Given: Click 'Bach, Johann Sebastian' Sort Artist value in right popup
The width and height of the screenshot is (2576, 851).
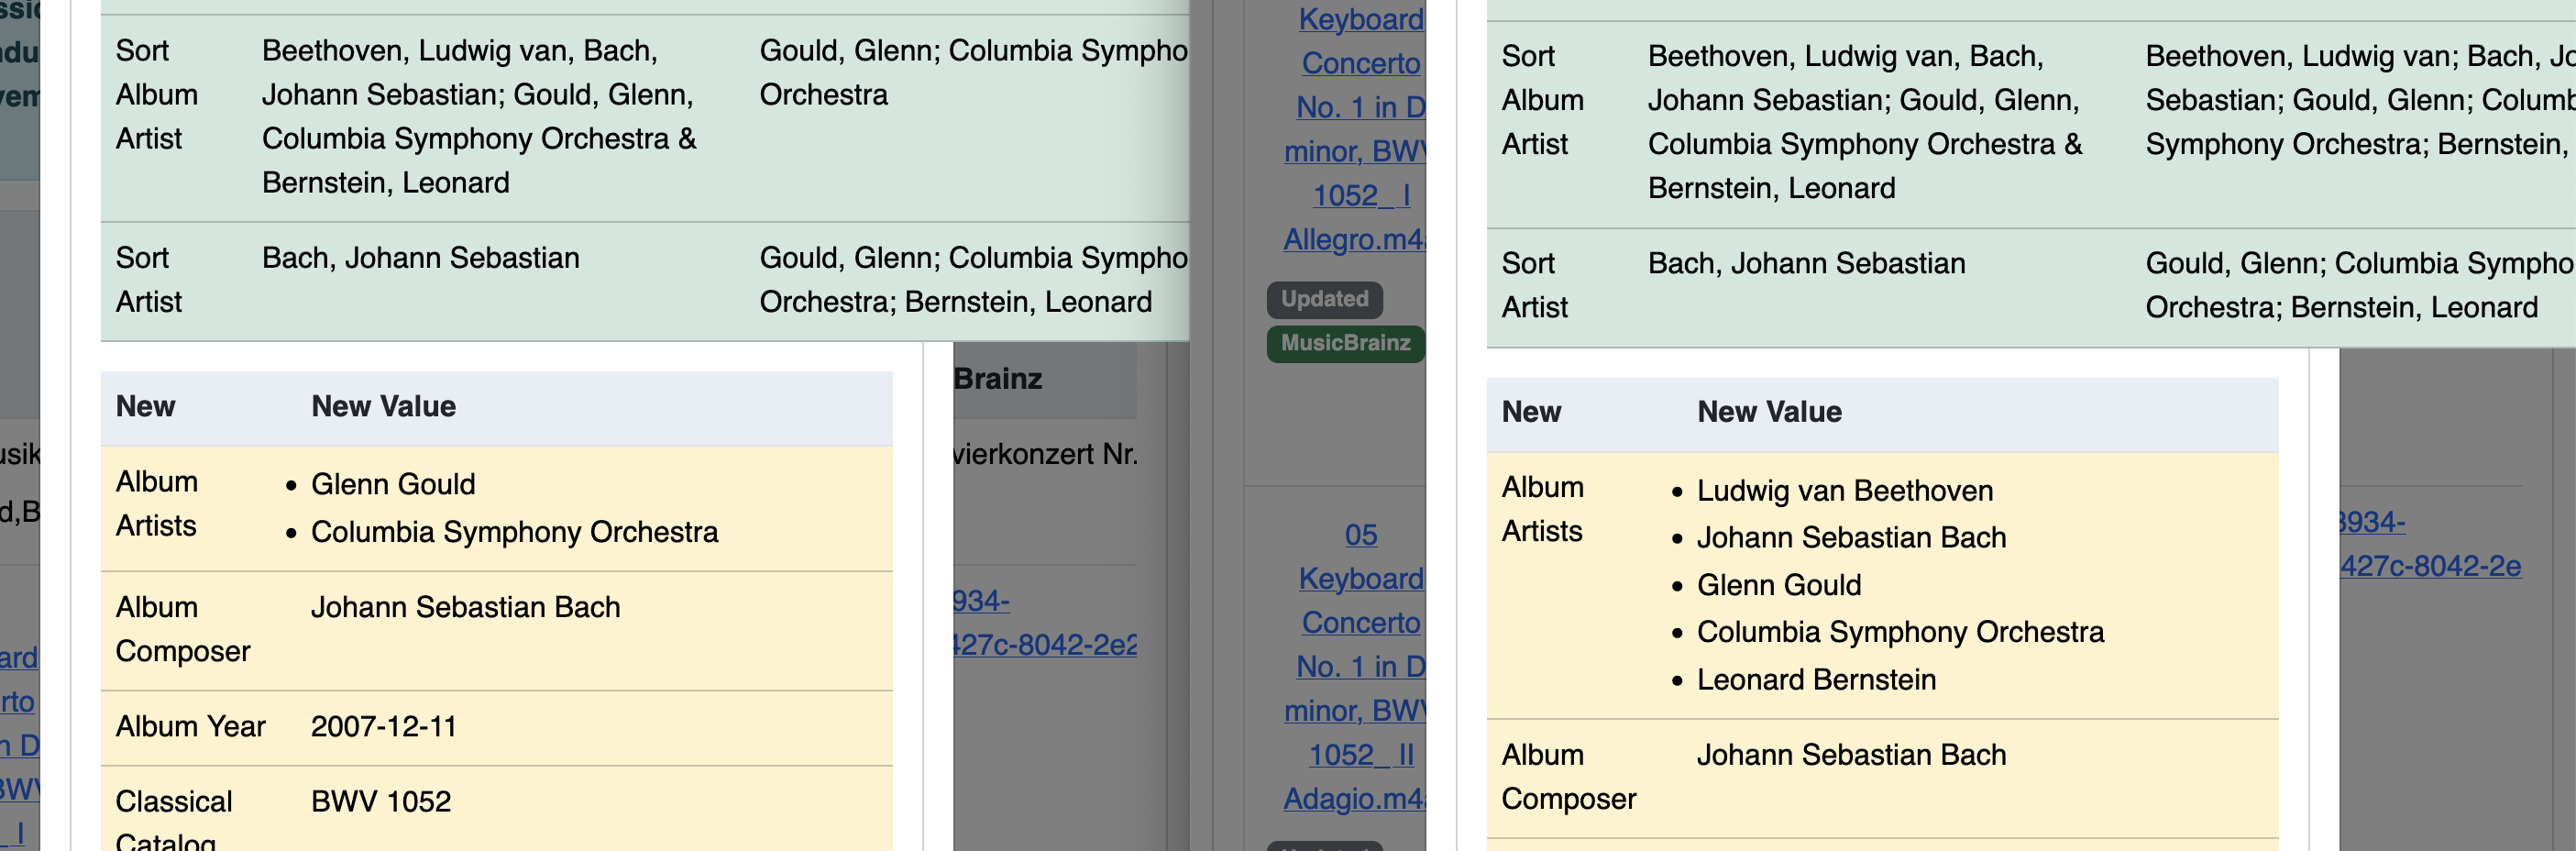Looking at the screenshot, I should (x=1806, y=263).
